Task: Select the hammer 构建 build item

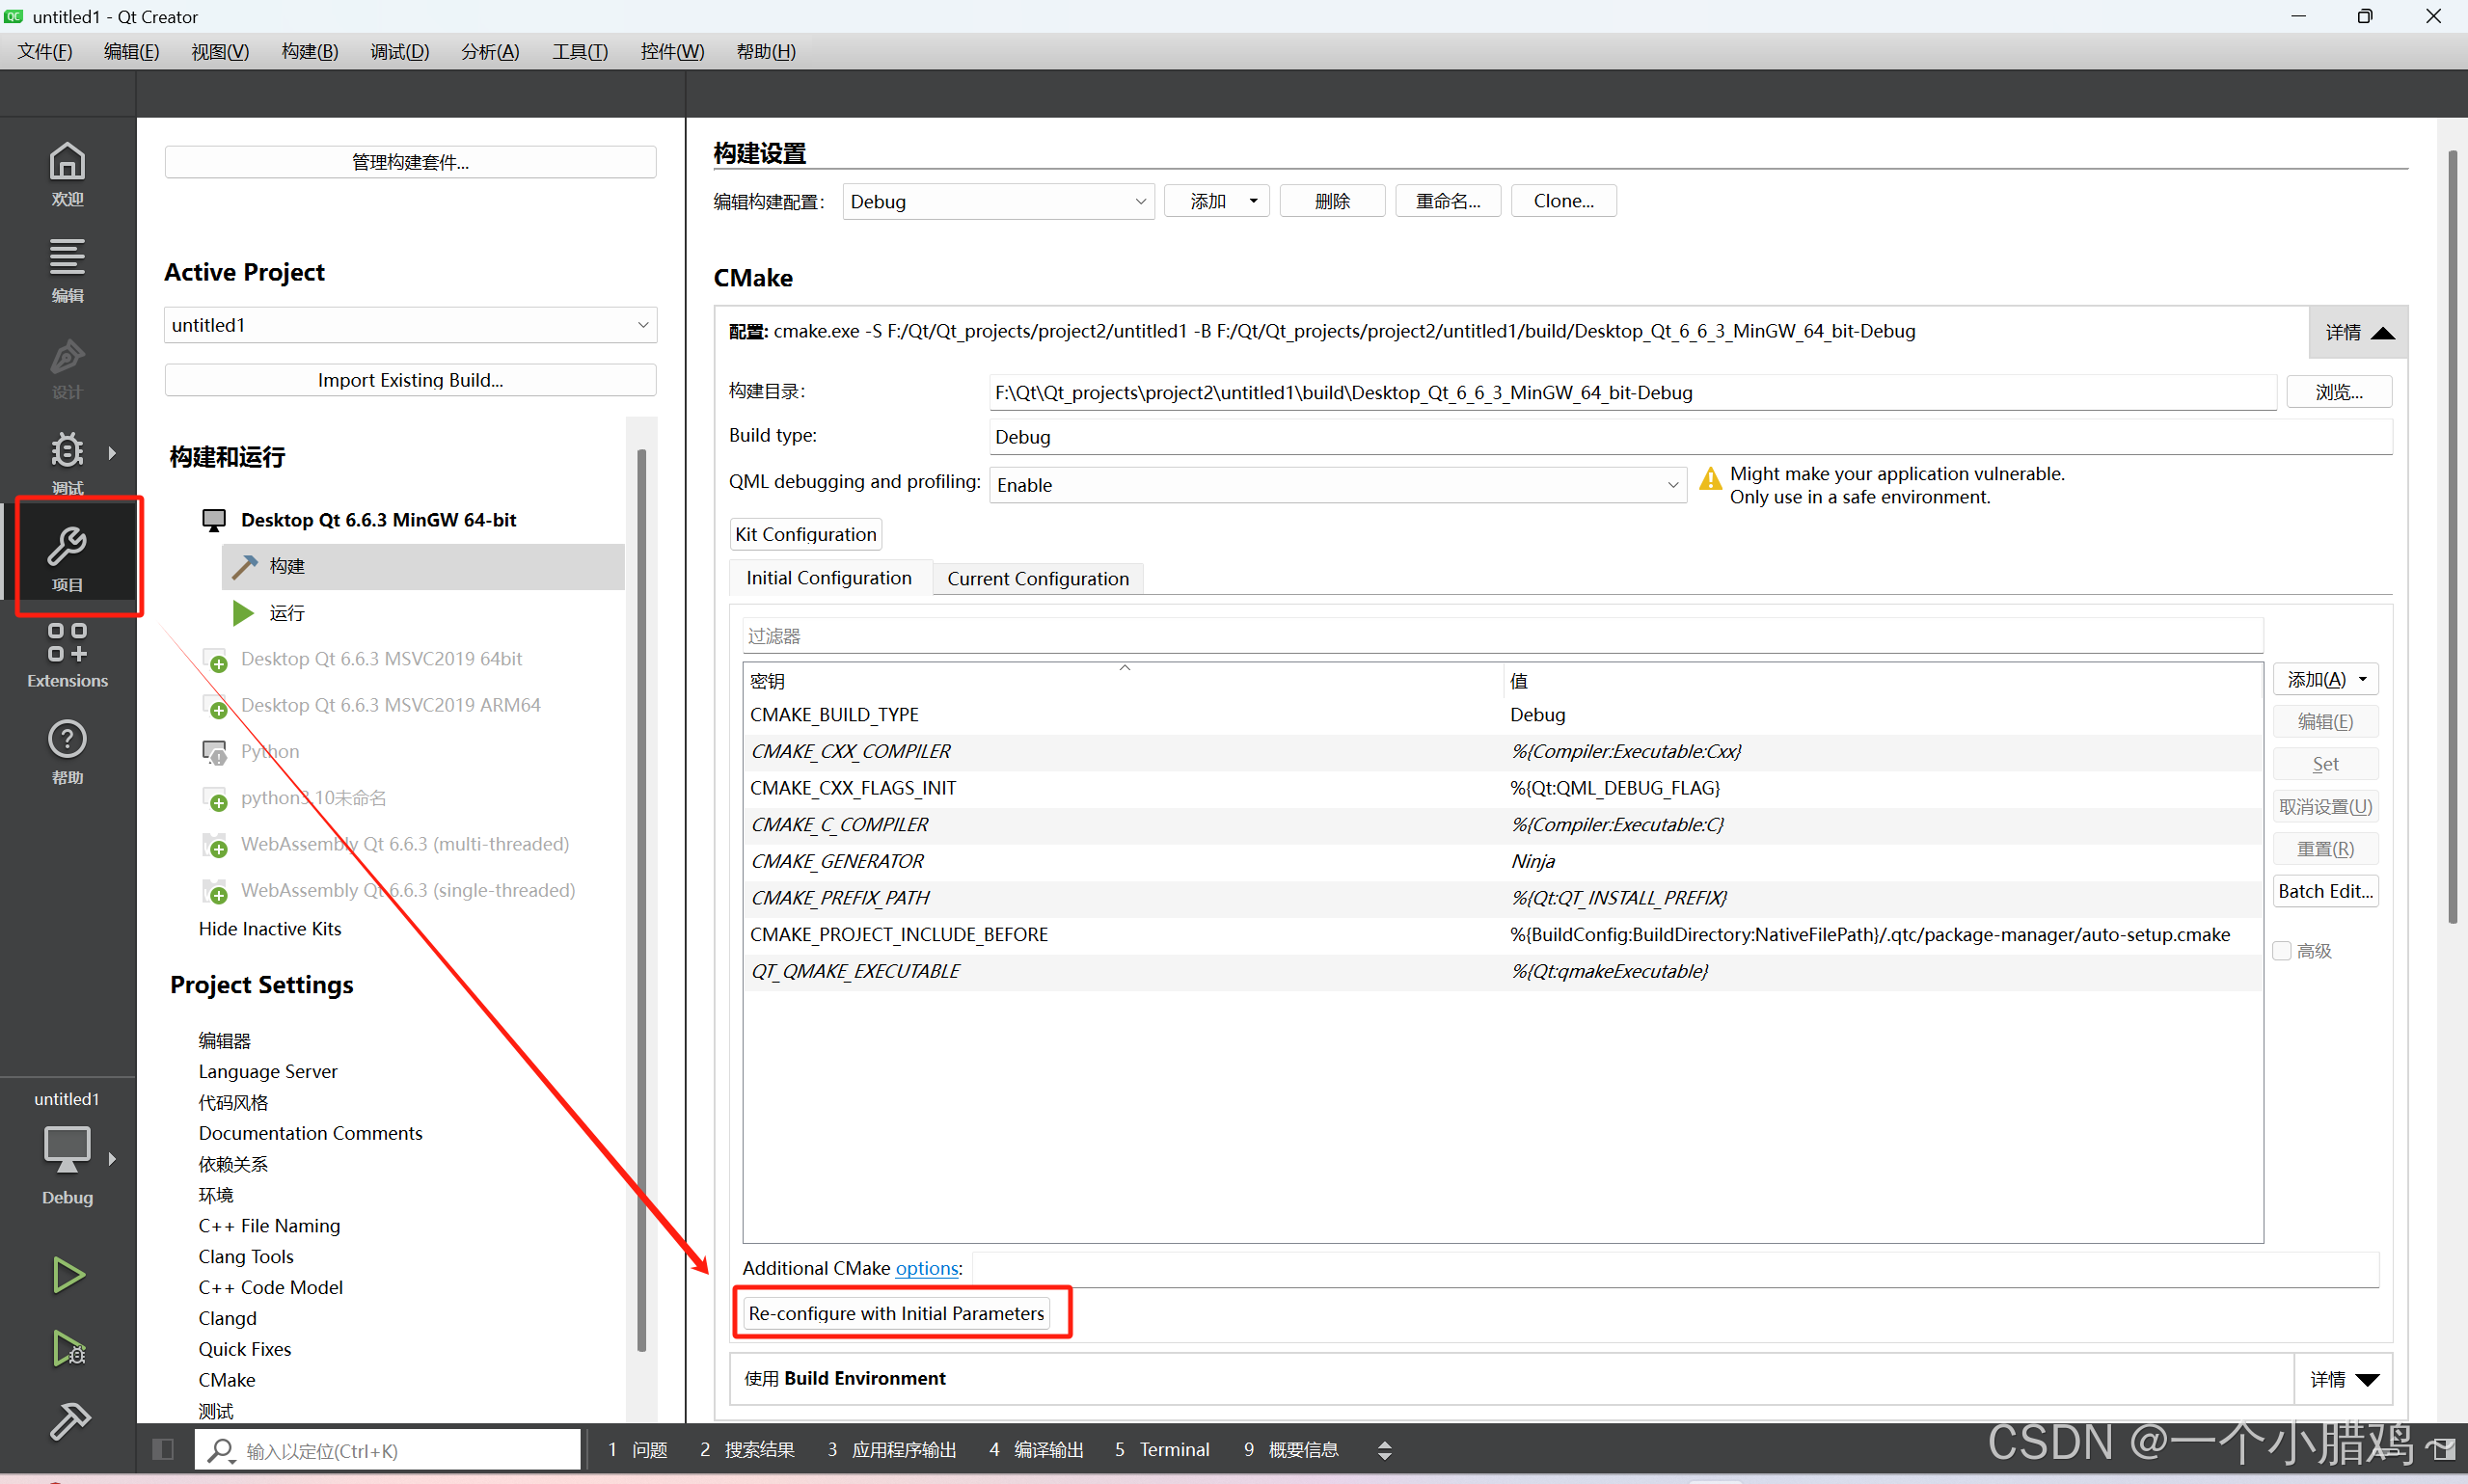Action: [423, 566]
